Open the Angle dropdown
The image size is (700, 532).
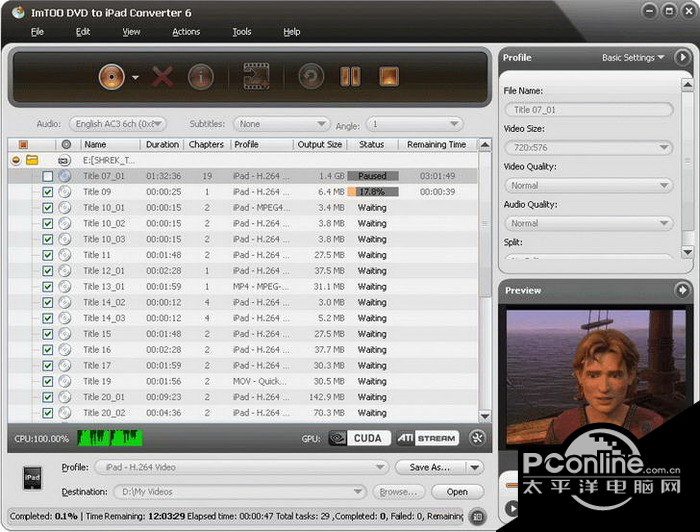click(x=414, y=124)
